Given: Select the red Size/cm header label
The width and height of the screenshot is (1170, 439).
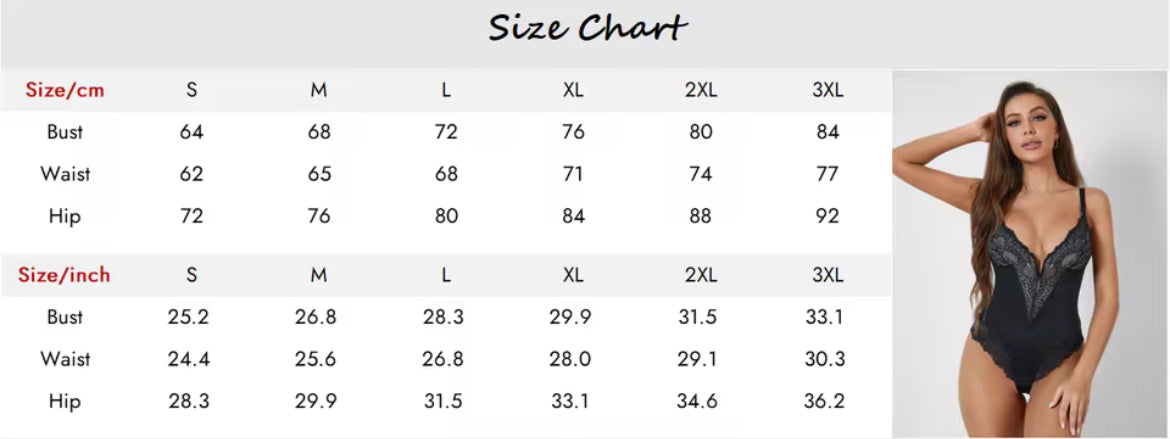Looking at the screenshot, I should (65, 90).
